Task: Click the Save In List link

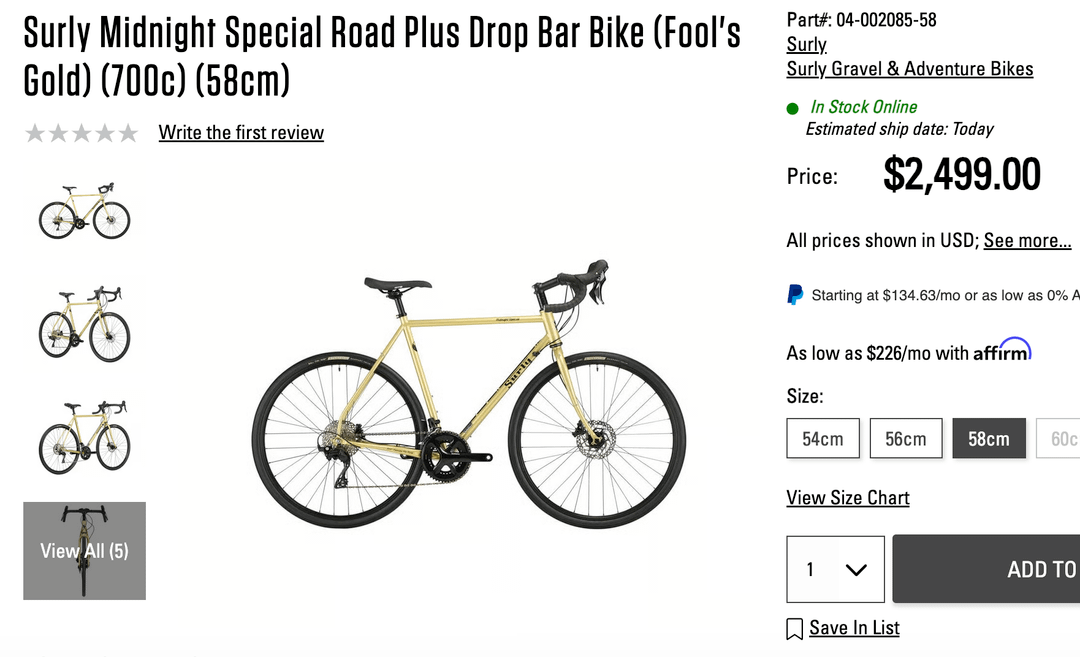Action: click(x=854, y=628)
